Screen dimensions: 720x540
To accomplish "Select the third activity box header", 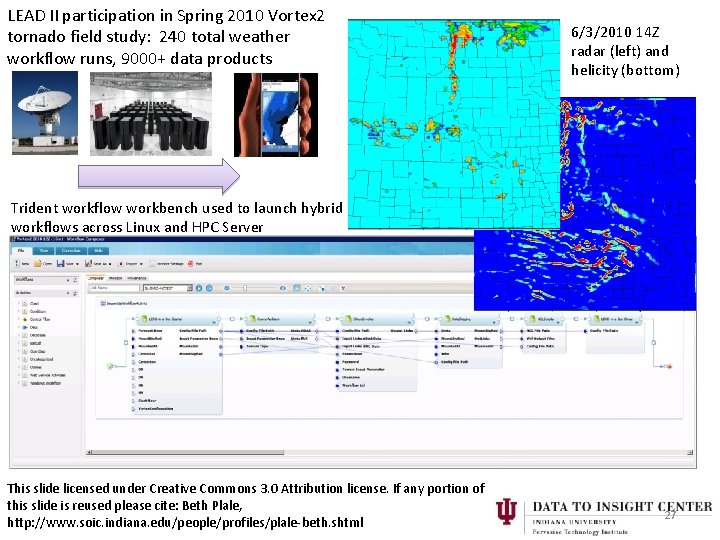I will (x=378, y=319).
